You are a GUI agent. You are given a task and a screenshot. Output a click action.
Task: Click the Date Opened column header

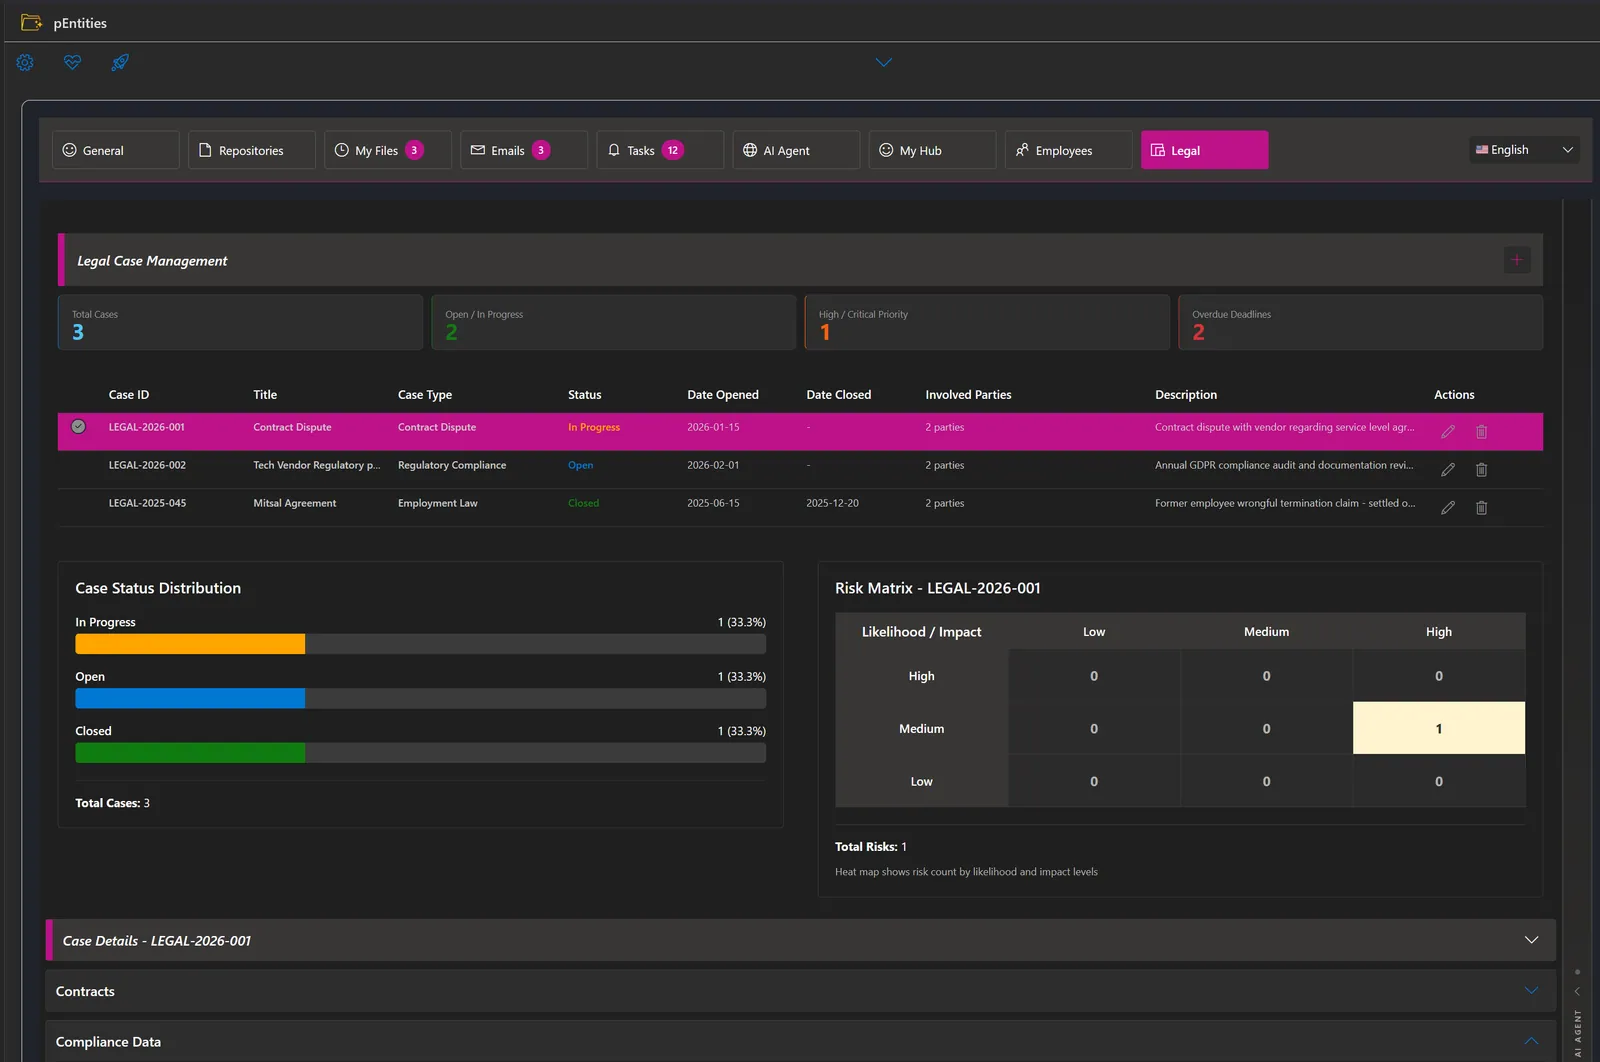pos(723,395)
